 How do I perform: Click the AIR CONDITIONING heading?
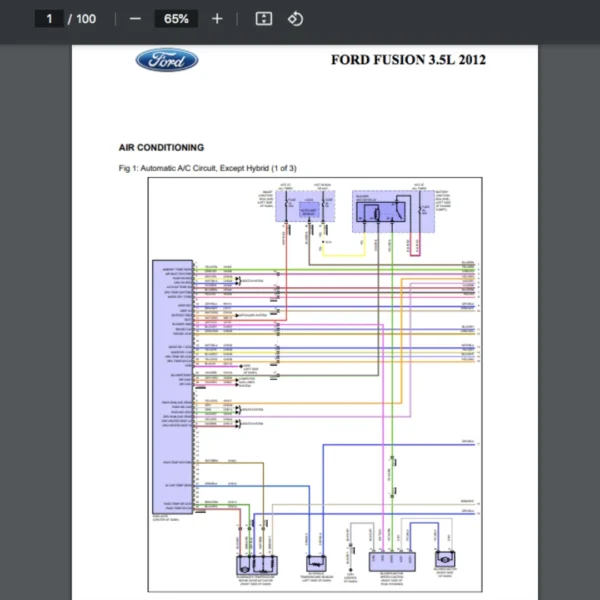pos(161,147)
